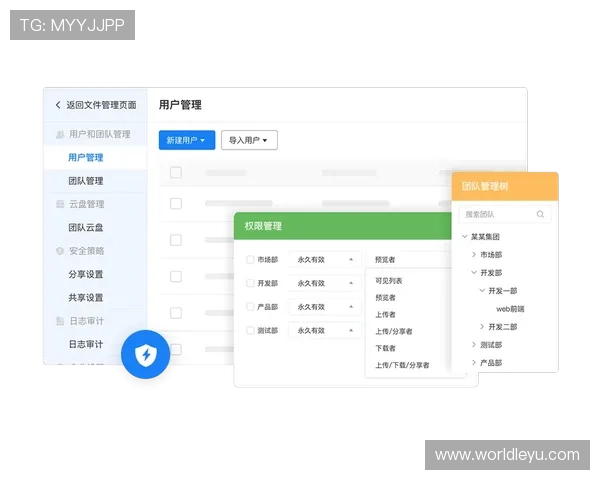Choose 可见列表 from the role list
The image size is (600, 480).
point(389,281)
